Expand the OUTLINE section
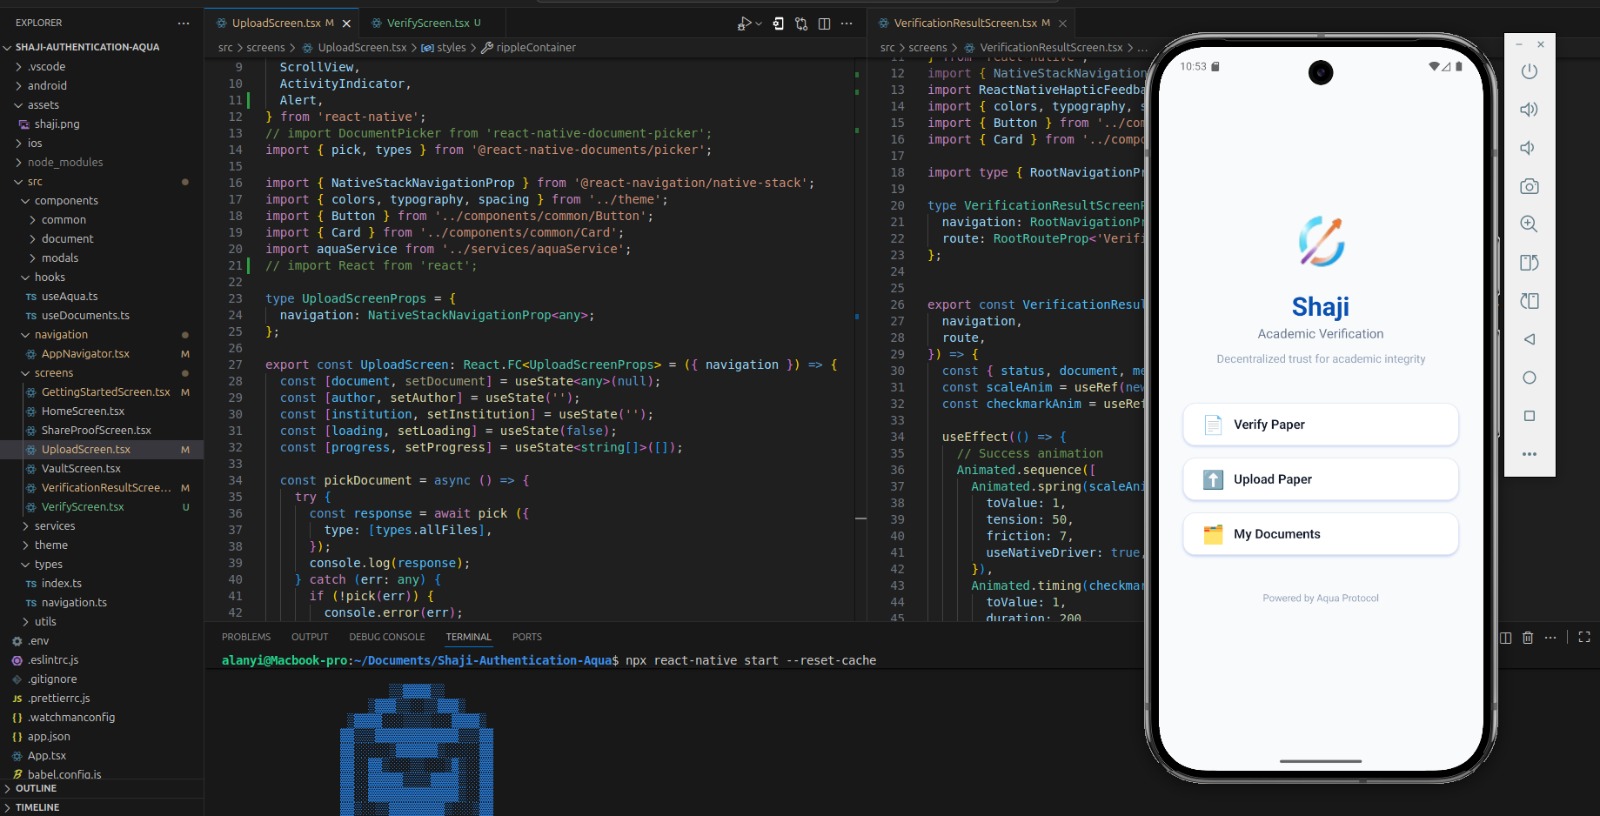The width and height of the screenshot is (1600, 816). 36,788
